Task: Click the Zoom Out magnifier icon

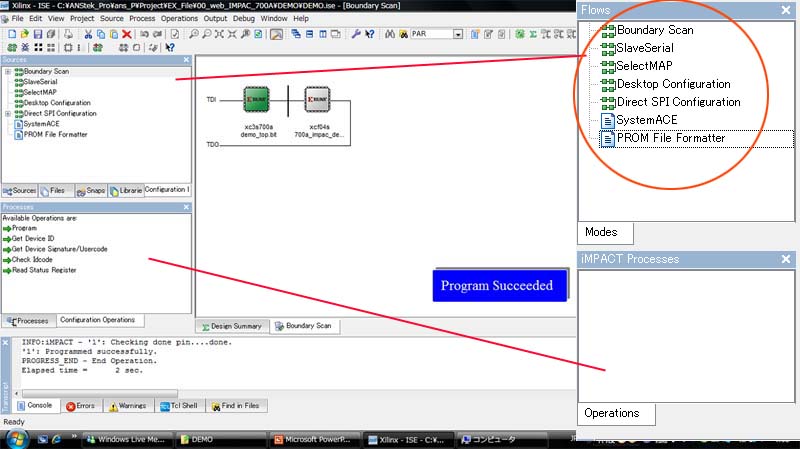Action: pyautogui.click(x=206, y=34)
